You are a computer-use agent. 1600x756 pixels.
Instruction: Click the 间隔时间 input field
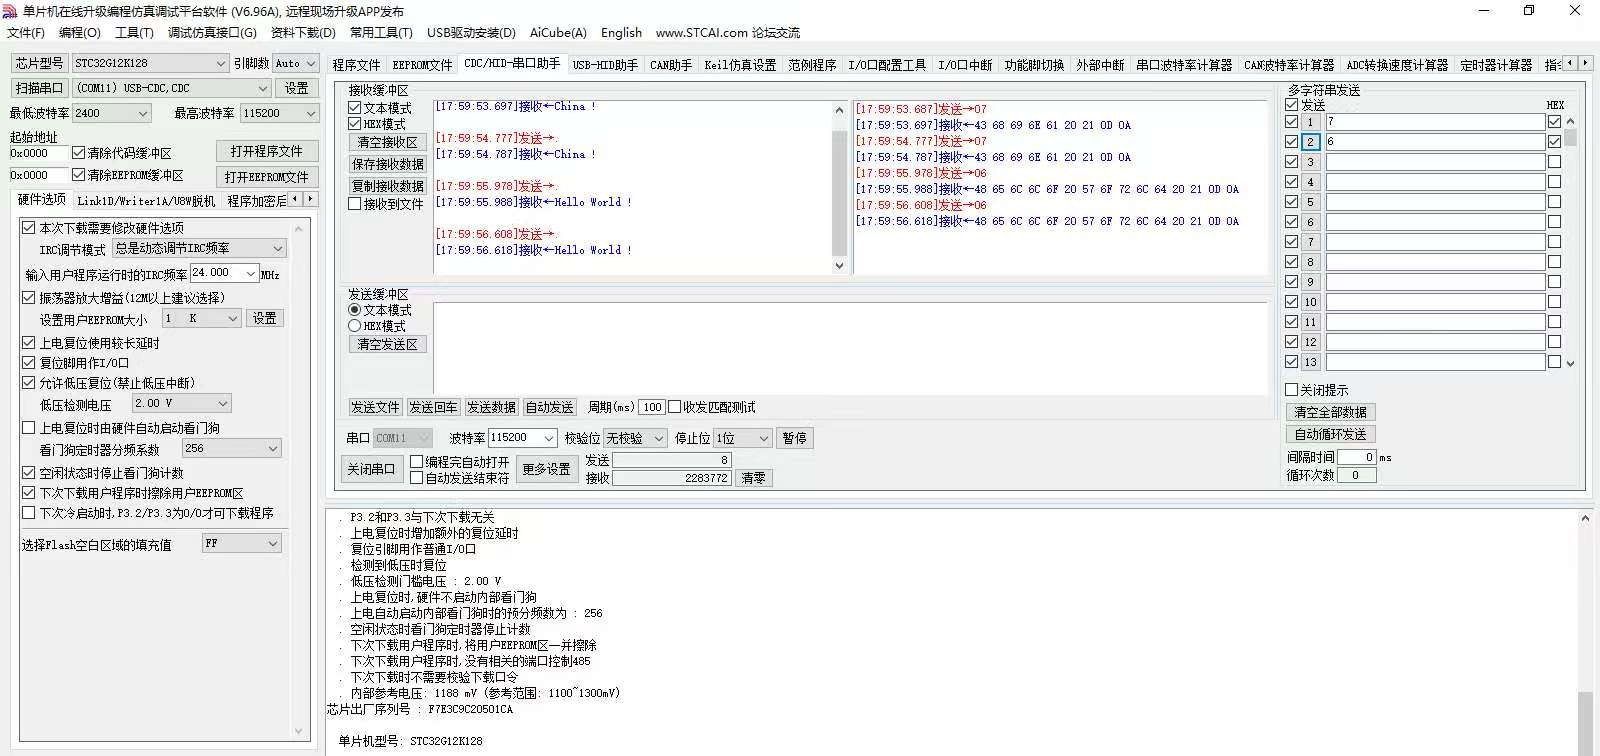(x=1357, y=457)
